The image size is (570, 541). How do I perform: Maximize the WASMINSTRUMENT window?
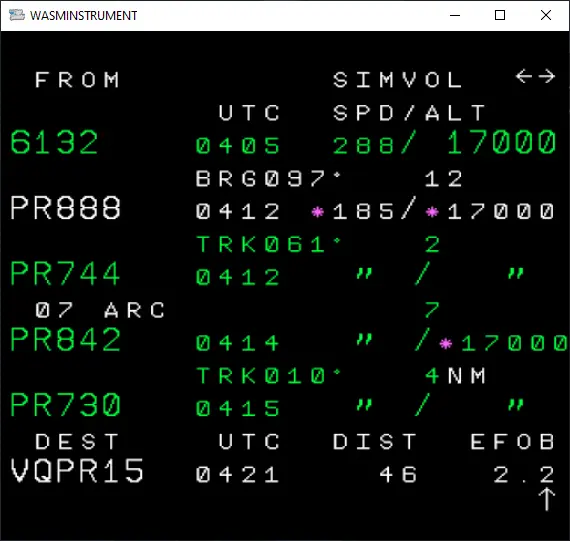(500, 15)
